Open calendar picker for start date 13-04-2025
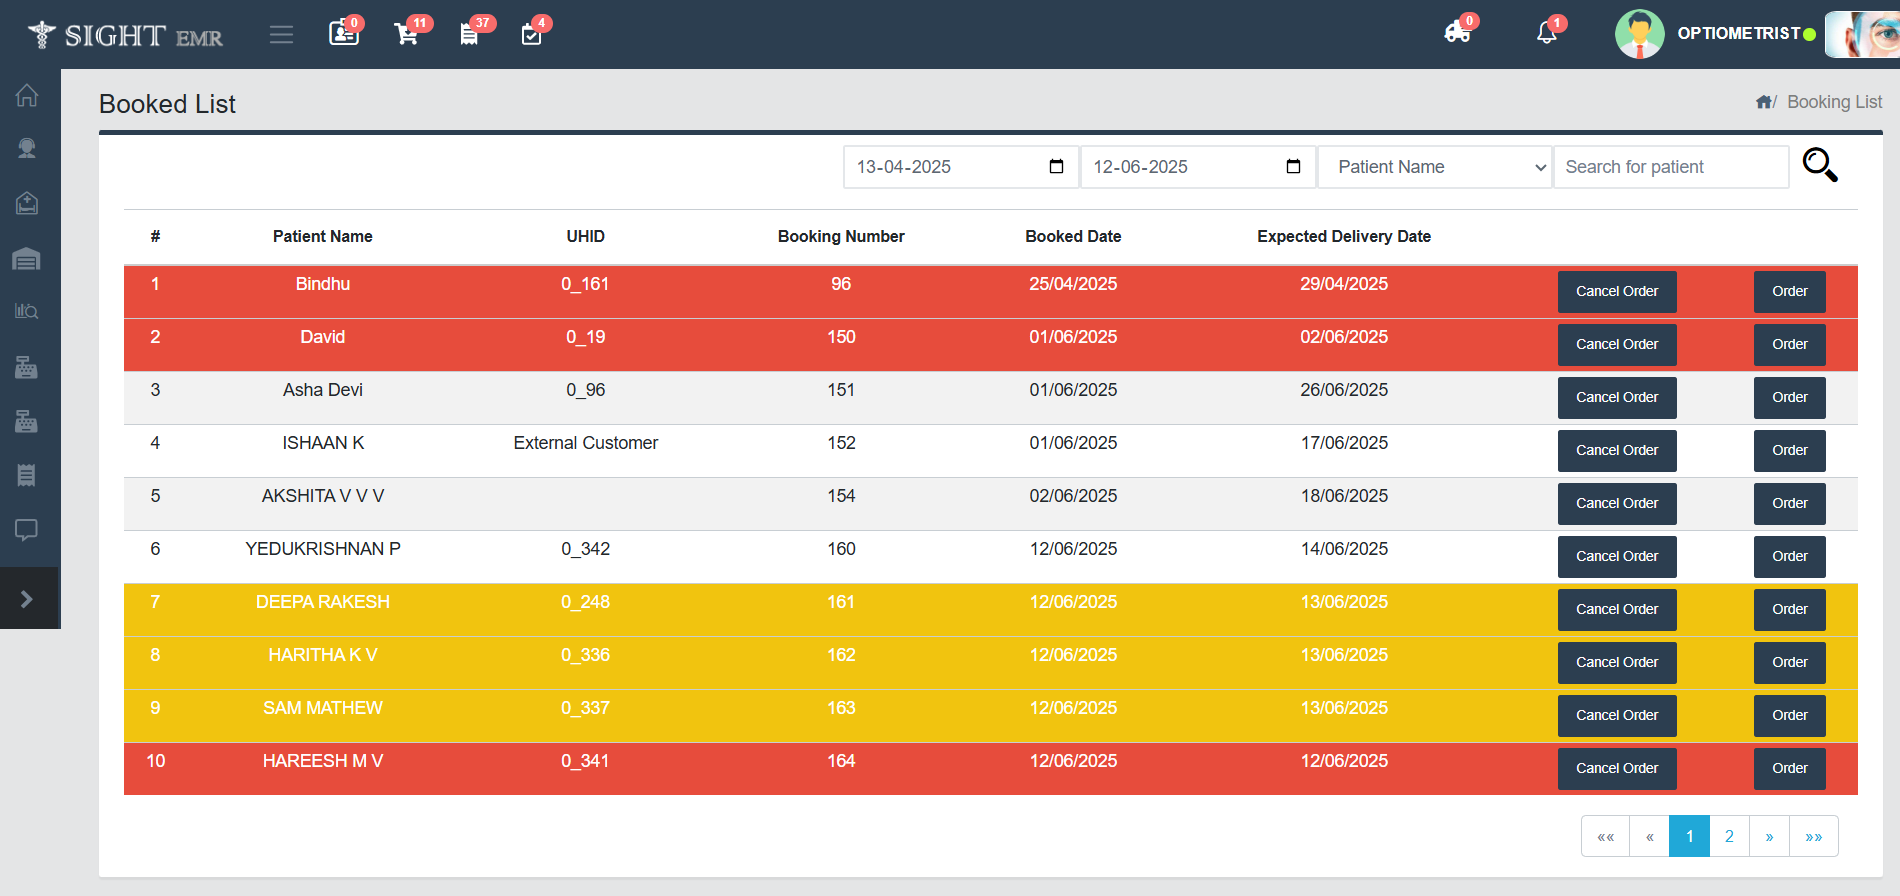Screen dimensions: 1900x896 (1056, 167)
